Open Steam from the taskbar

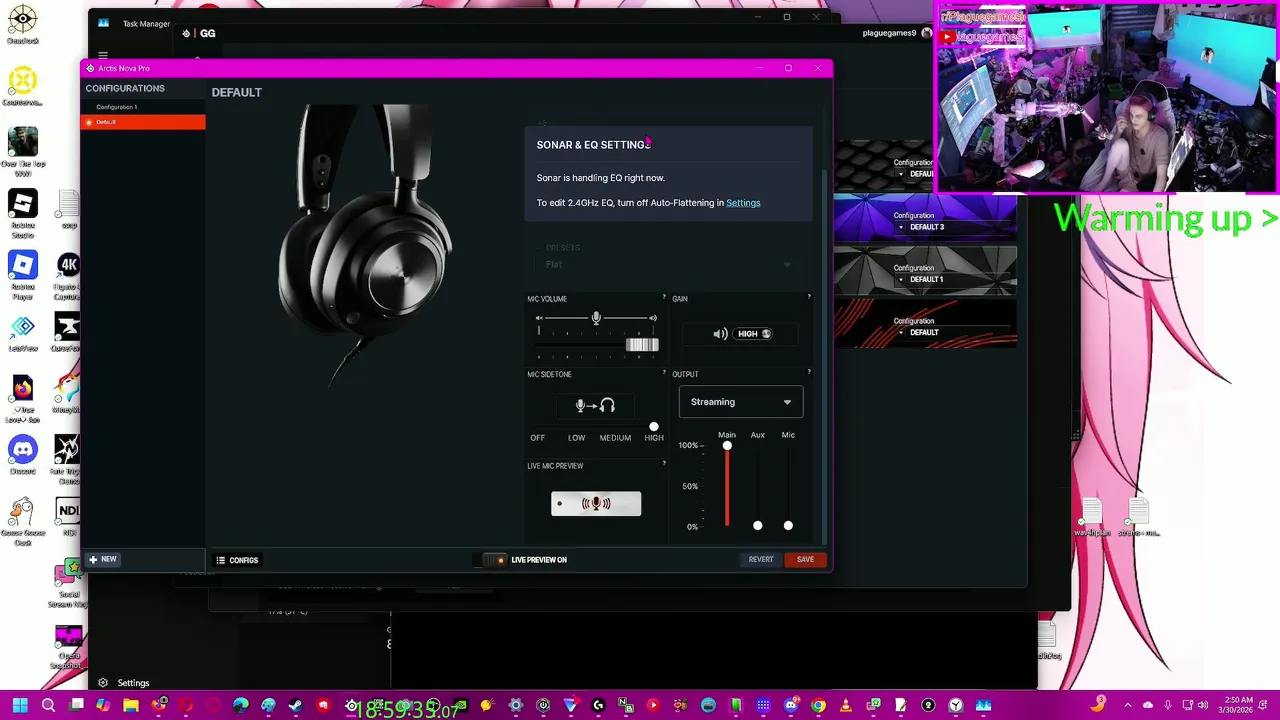295,706
